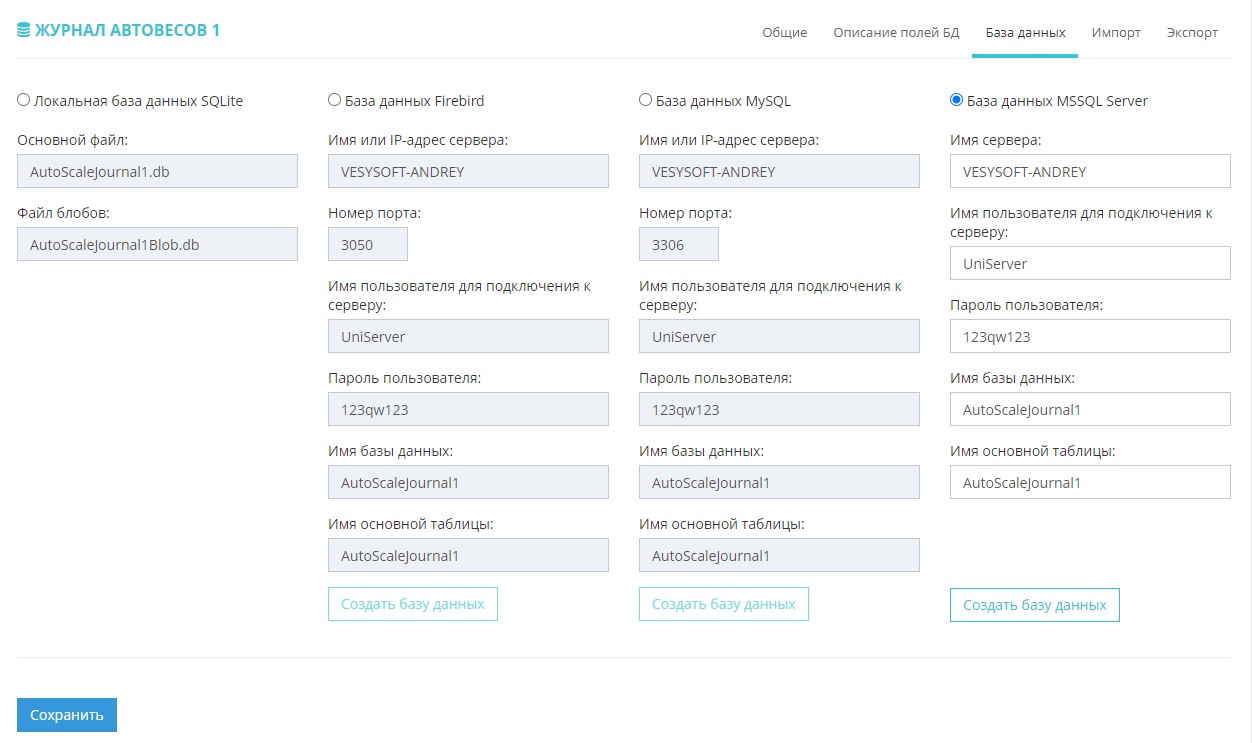The width and height of the screenshot is (1252, 743).
Task: Click the MSSQL Имя базы данных field
Action: [x=1090, y=409]
